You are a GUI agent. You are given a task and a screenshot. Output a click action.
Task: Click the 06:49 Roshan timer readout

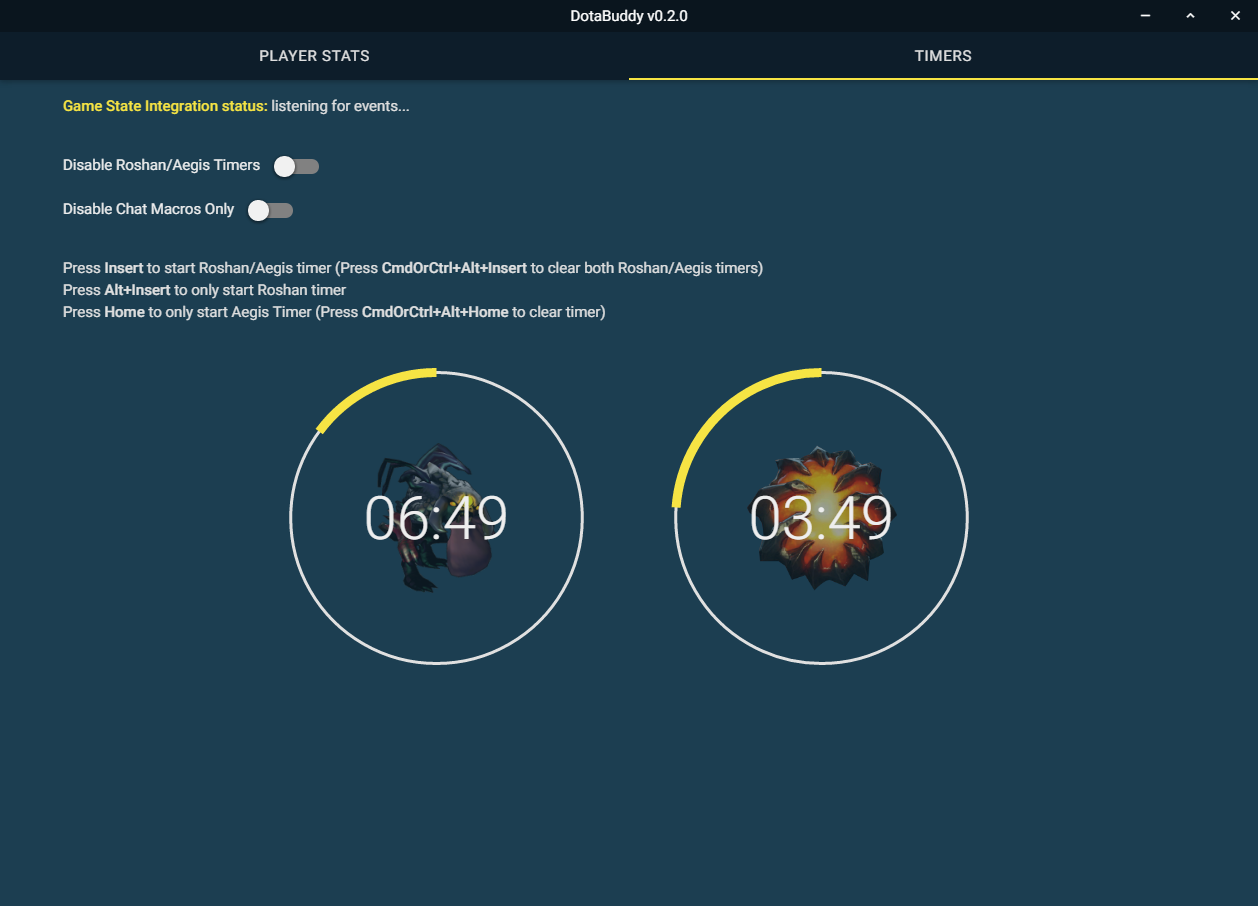click(x=436, y=519)
